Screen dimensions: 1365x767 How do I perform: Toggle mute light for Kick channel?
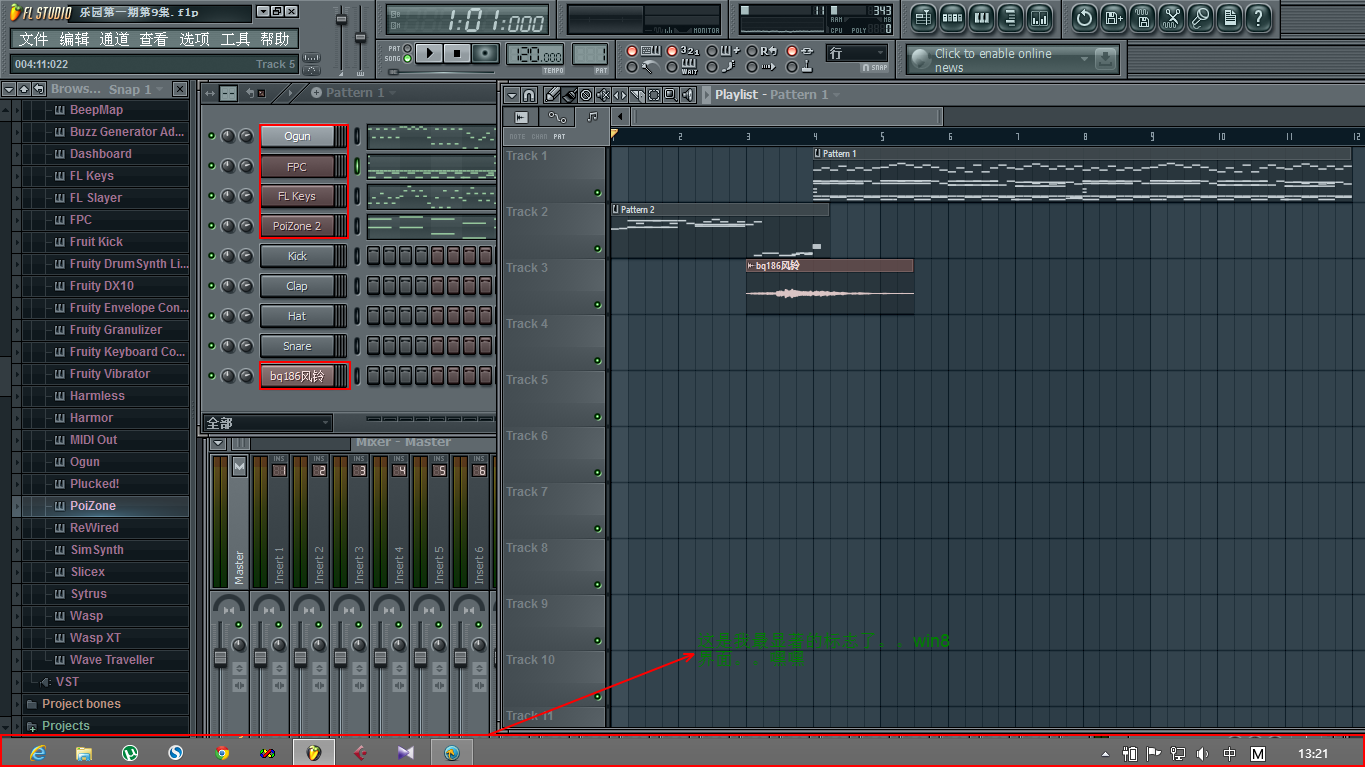pyautogui.click(x=211, y=256)
